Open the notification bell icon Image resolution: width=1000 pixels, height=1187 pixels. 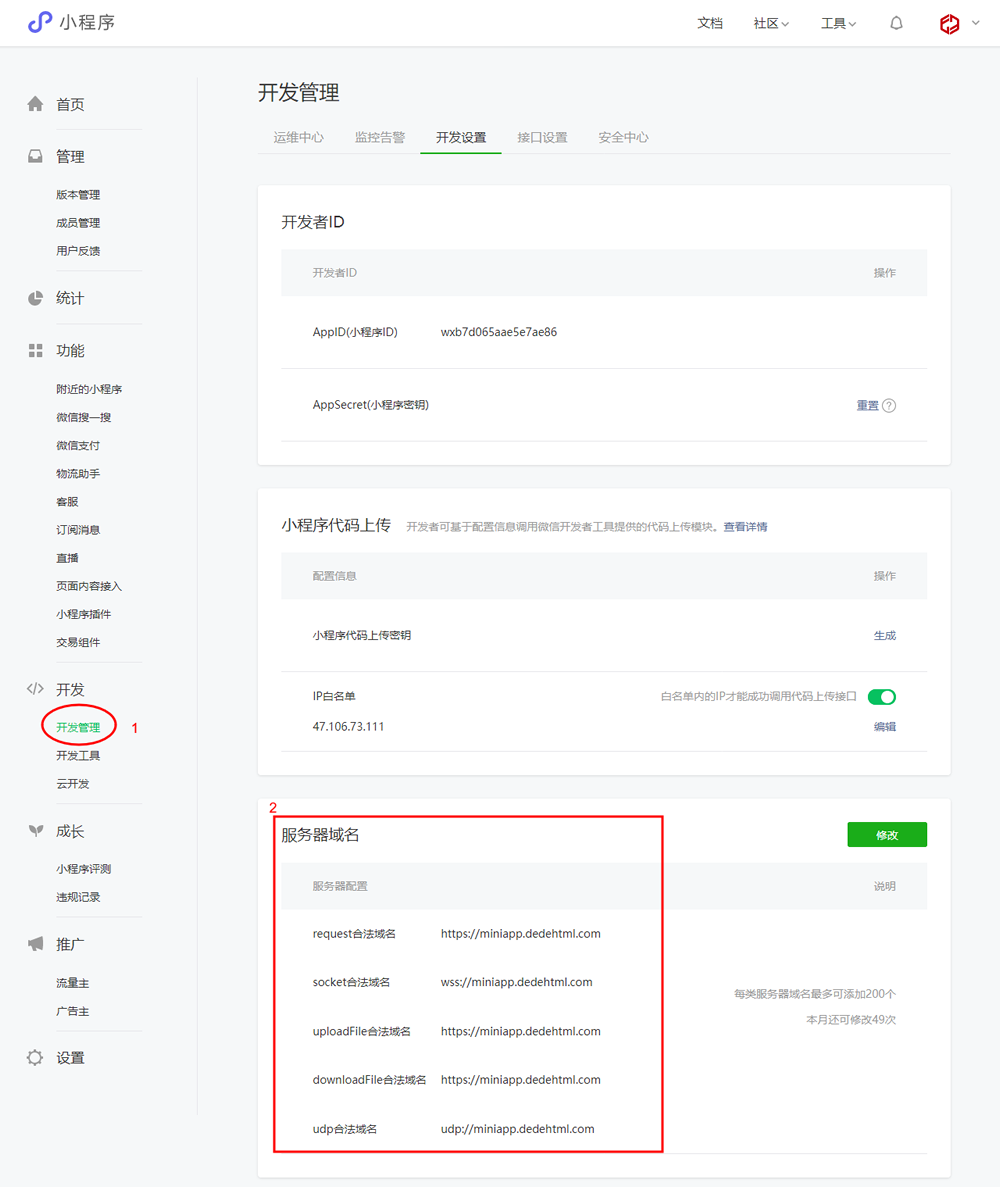click(896, 23)
